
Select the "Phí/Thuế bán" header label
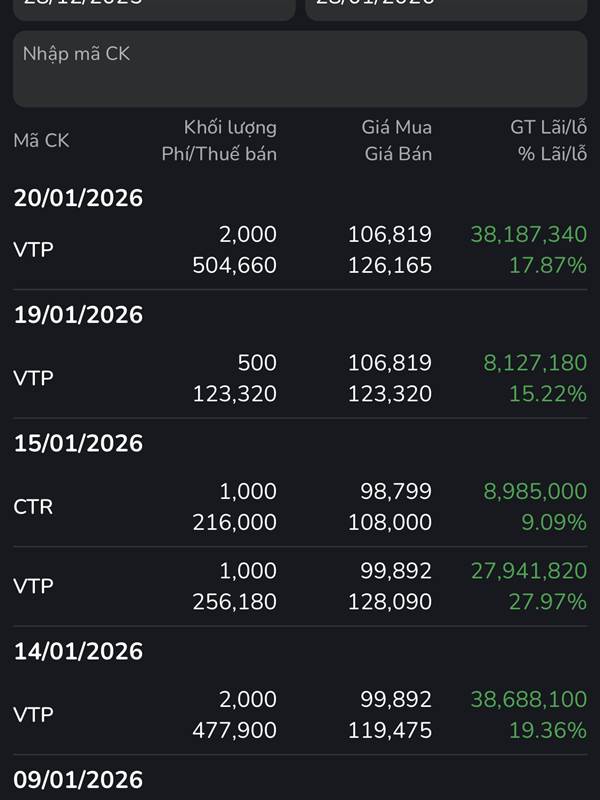(x=219, y=154)
